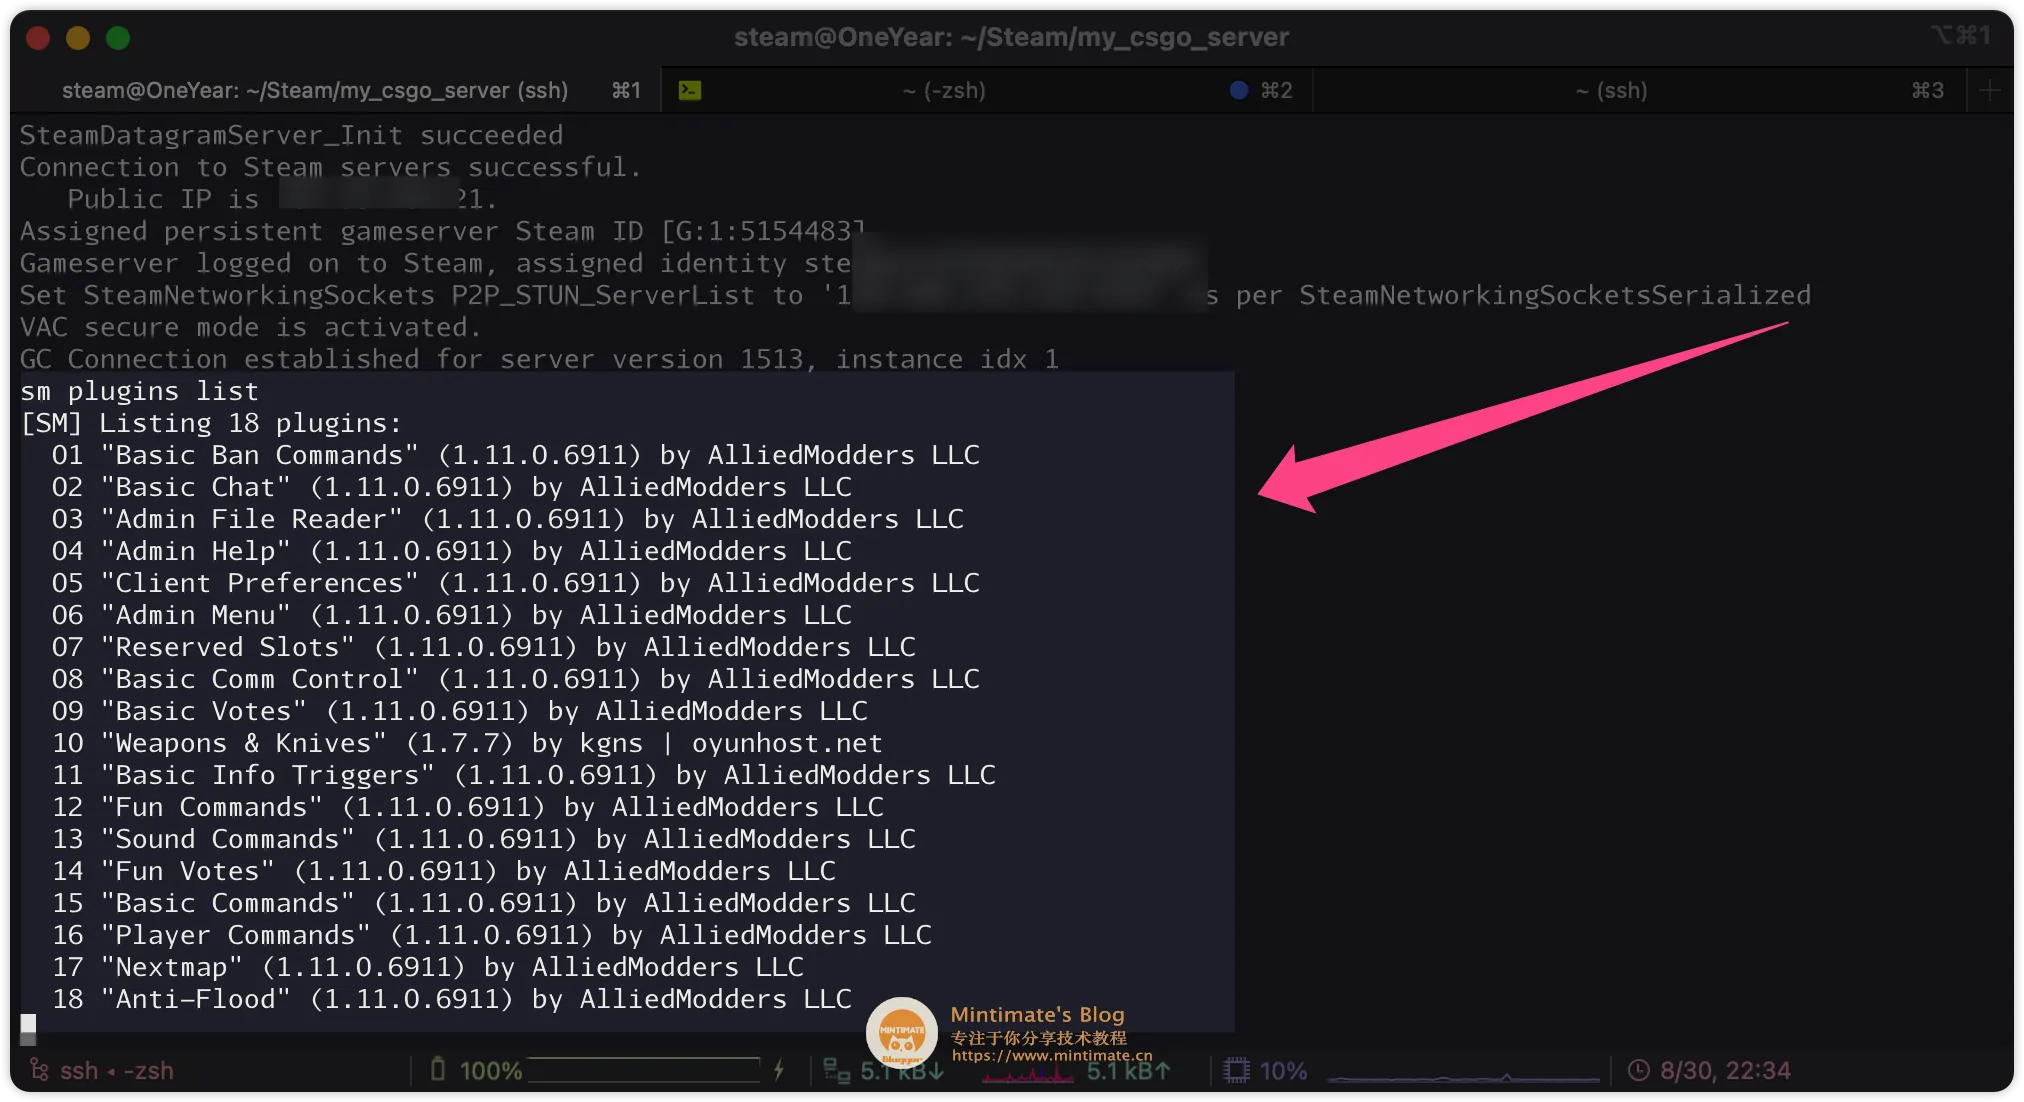Click the CPU chip icon
Viewport: 2024px width, 1102px height.
point(1237,1070)
